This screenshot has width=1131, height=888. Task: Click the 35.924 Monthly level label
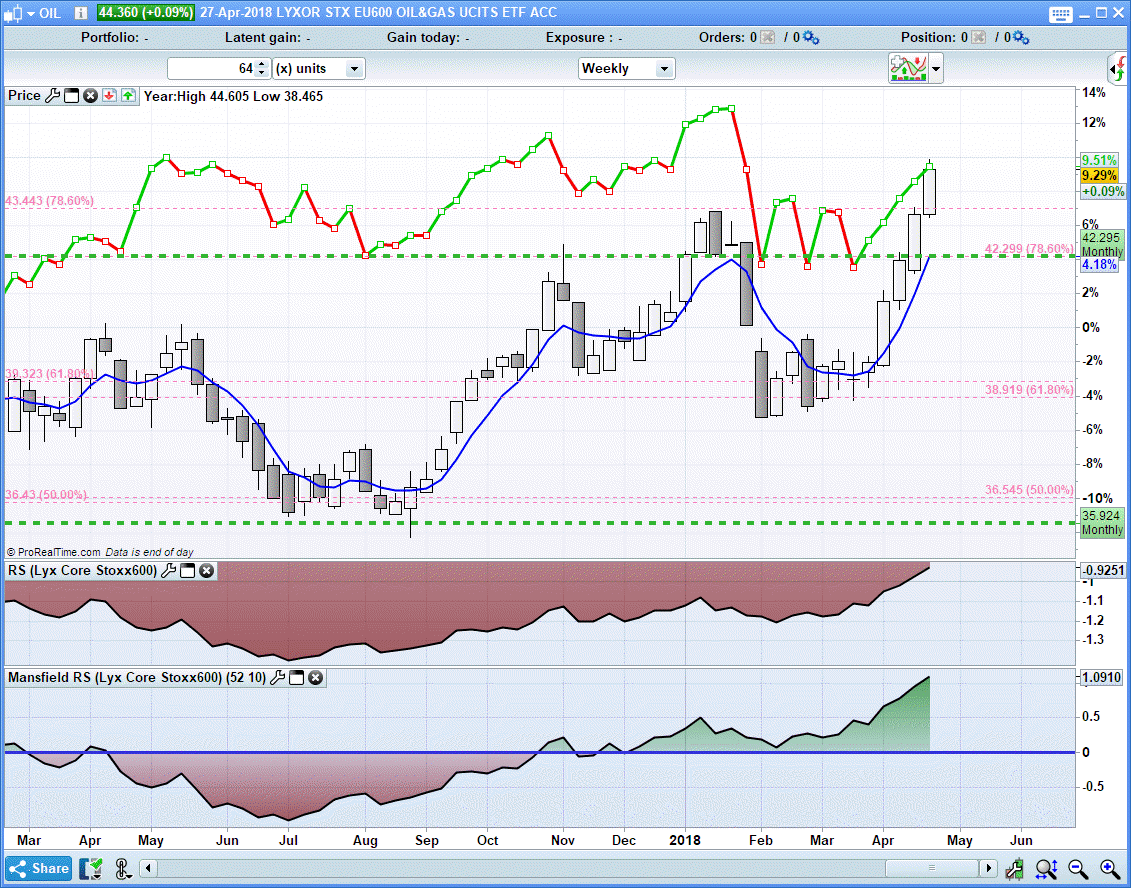tap(1102, 523)
